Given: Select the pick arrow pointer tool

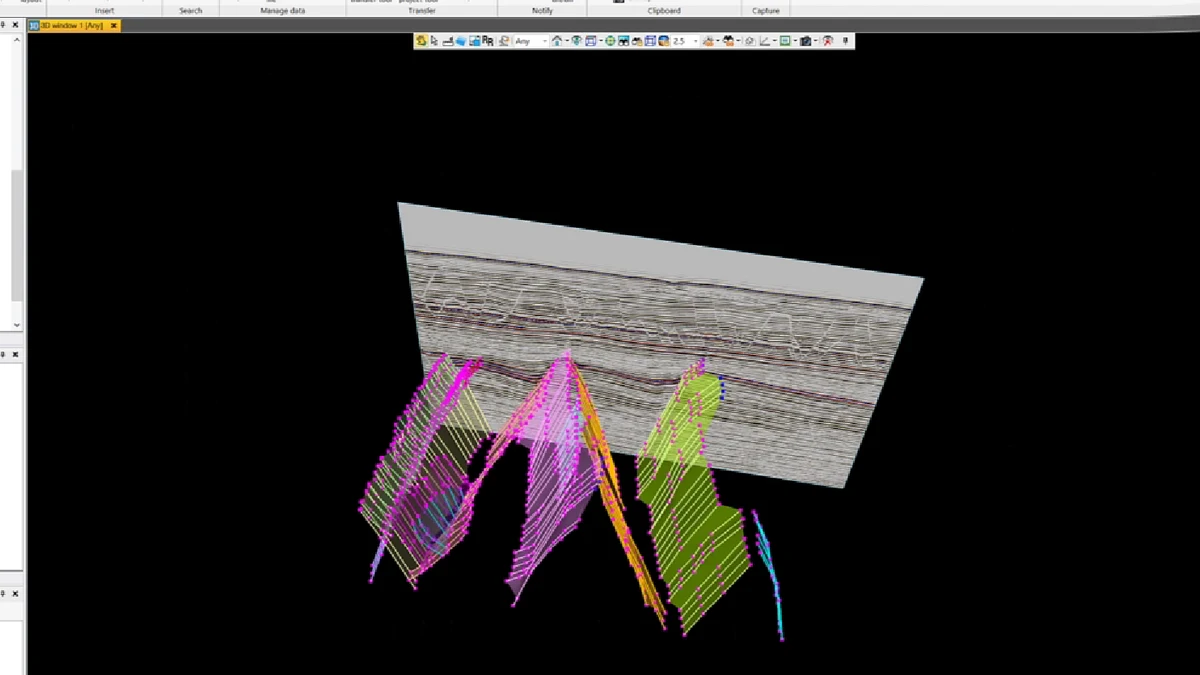Looking at the screenshot, I should 434,41.
